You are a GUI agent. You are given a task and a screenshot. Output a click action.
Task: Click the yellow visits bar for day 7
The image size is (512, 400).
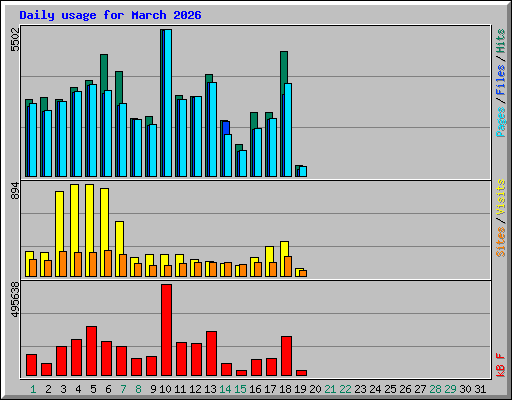(x=120, y=238)
